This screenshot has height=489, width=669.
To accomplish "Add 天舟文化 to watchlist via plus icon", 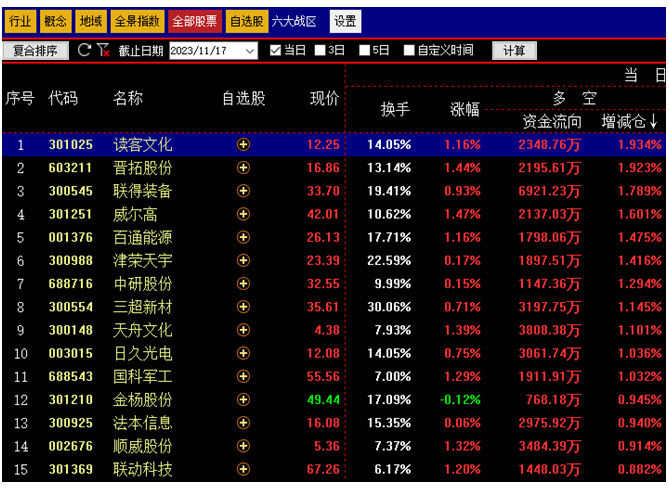I will (243, 330).
